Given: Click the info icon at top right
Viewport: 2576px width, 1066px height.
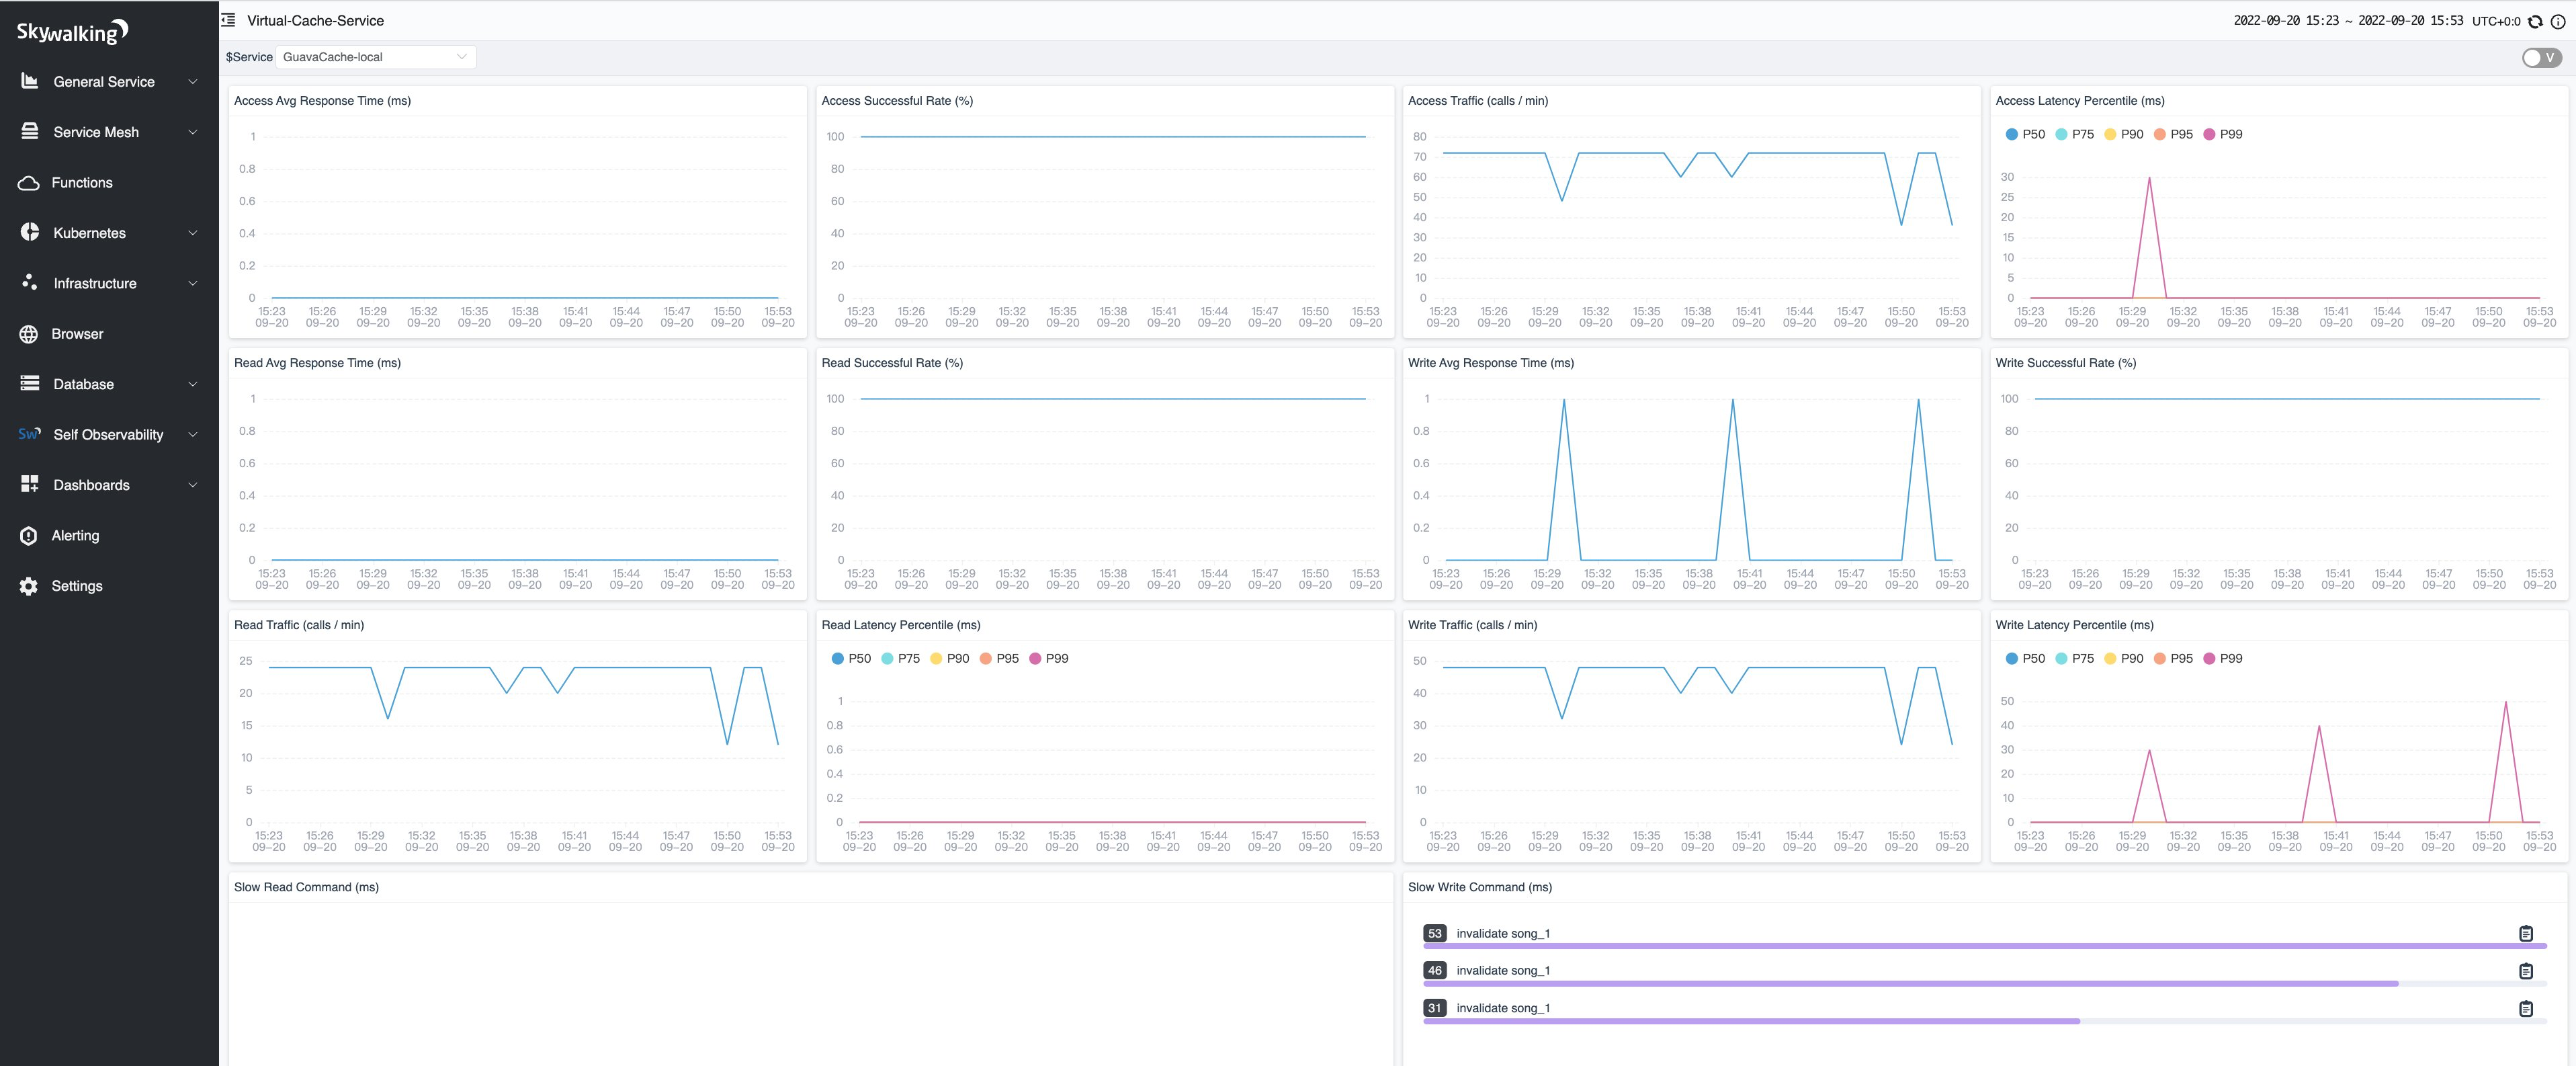Looking at the screenshot, I should pyautogui.click(x=2558, y=21).
